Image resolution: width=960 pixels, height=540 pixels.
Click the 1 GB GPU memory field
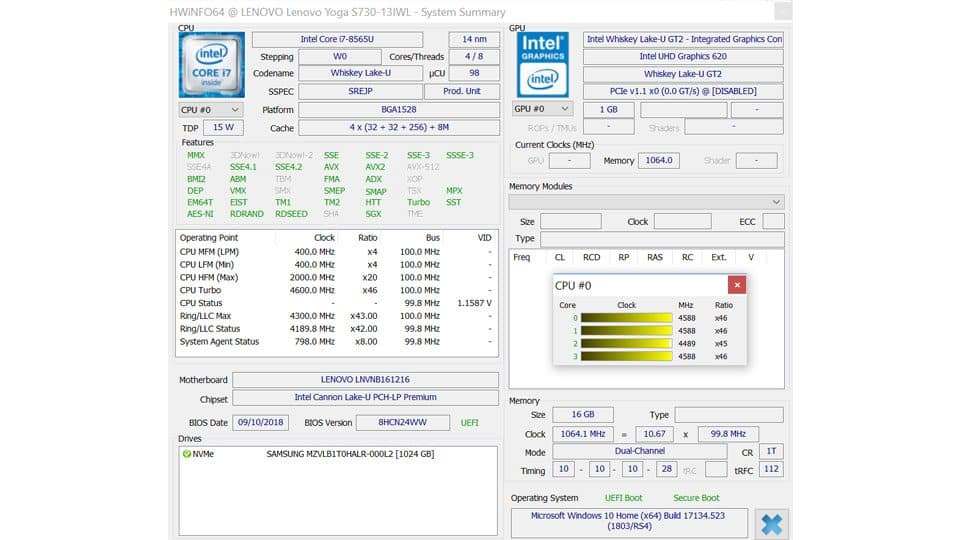(x=609, y=110)
